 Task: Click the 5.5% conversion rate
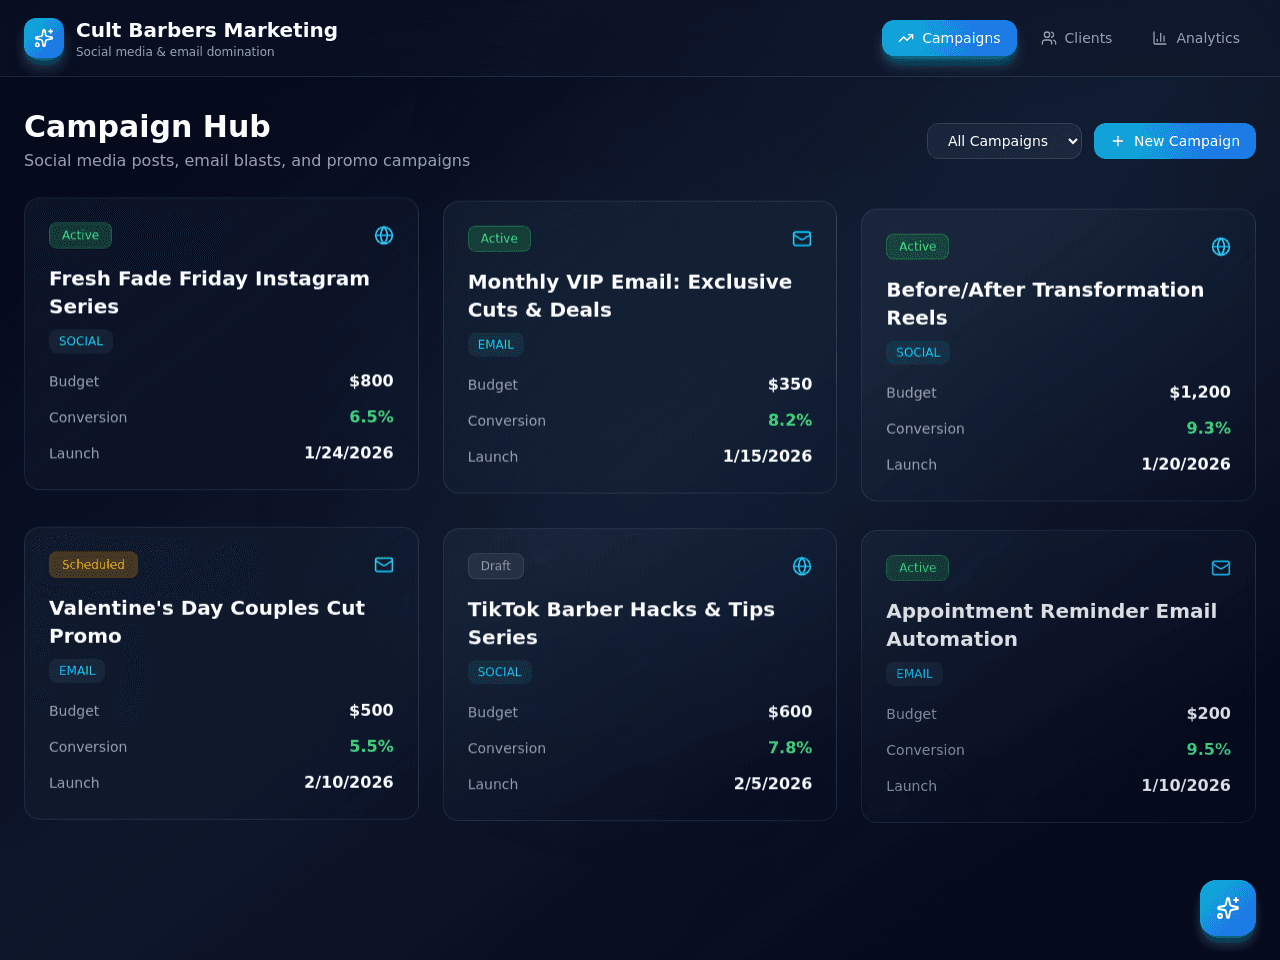[371, 747]
